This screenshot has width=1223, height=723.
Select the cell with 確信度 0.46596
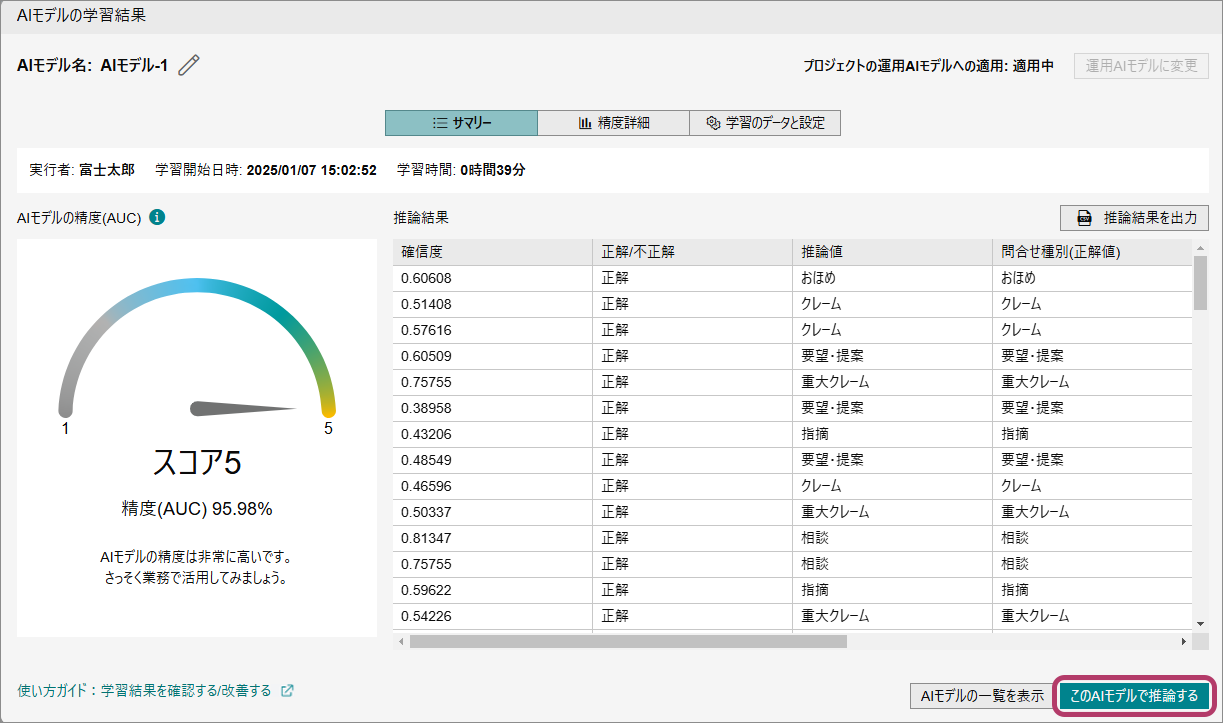(492, 486)
